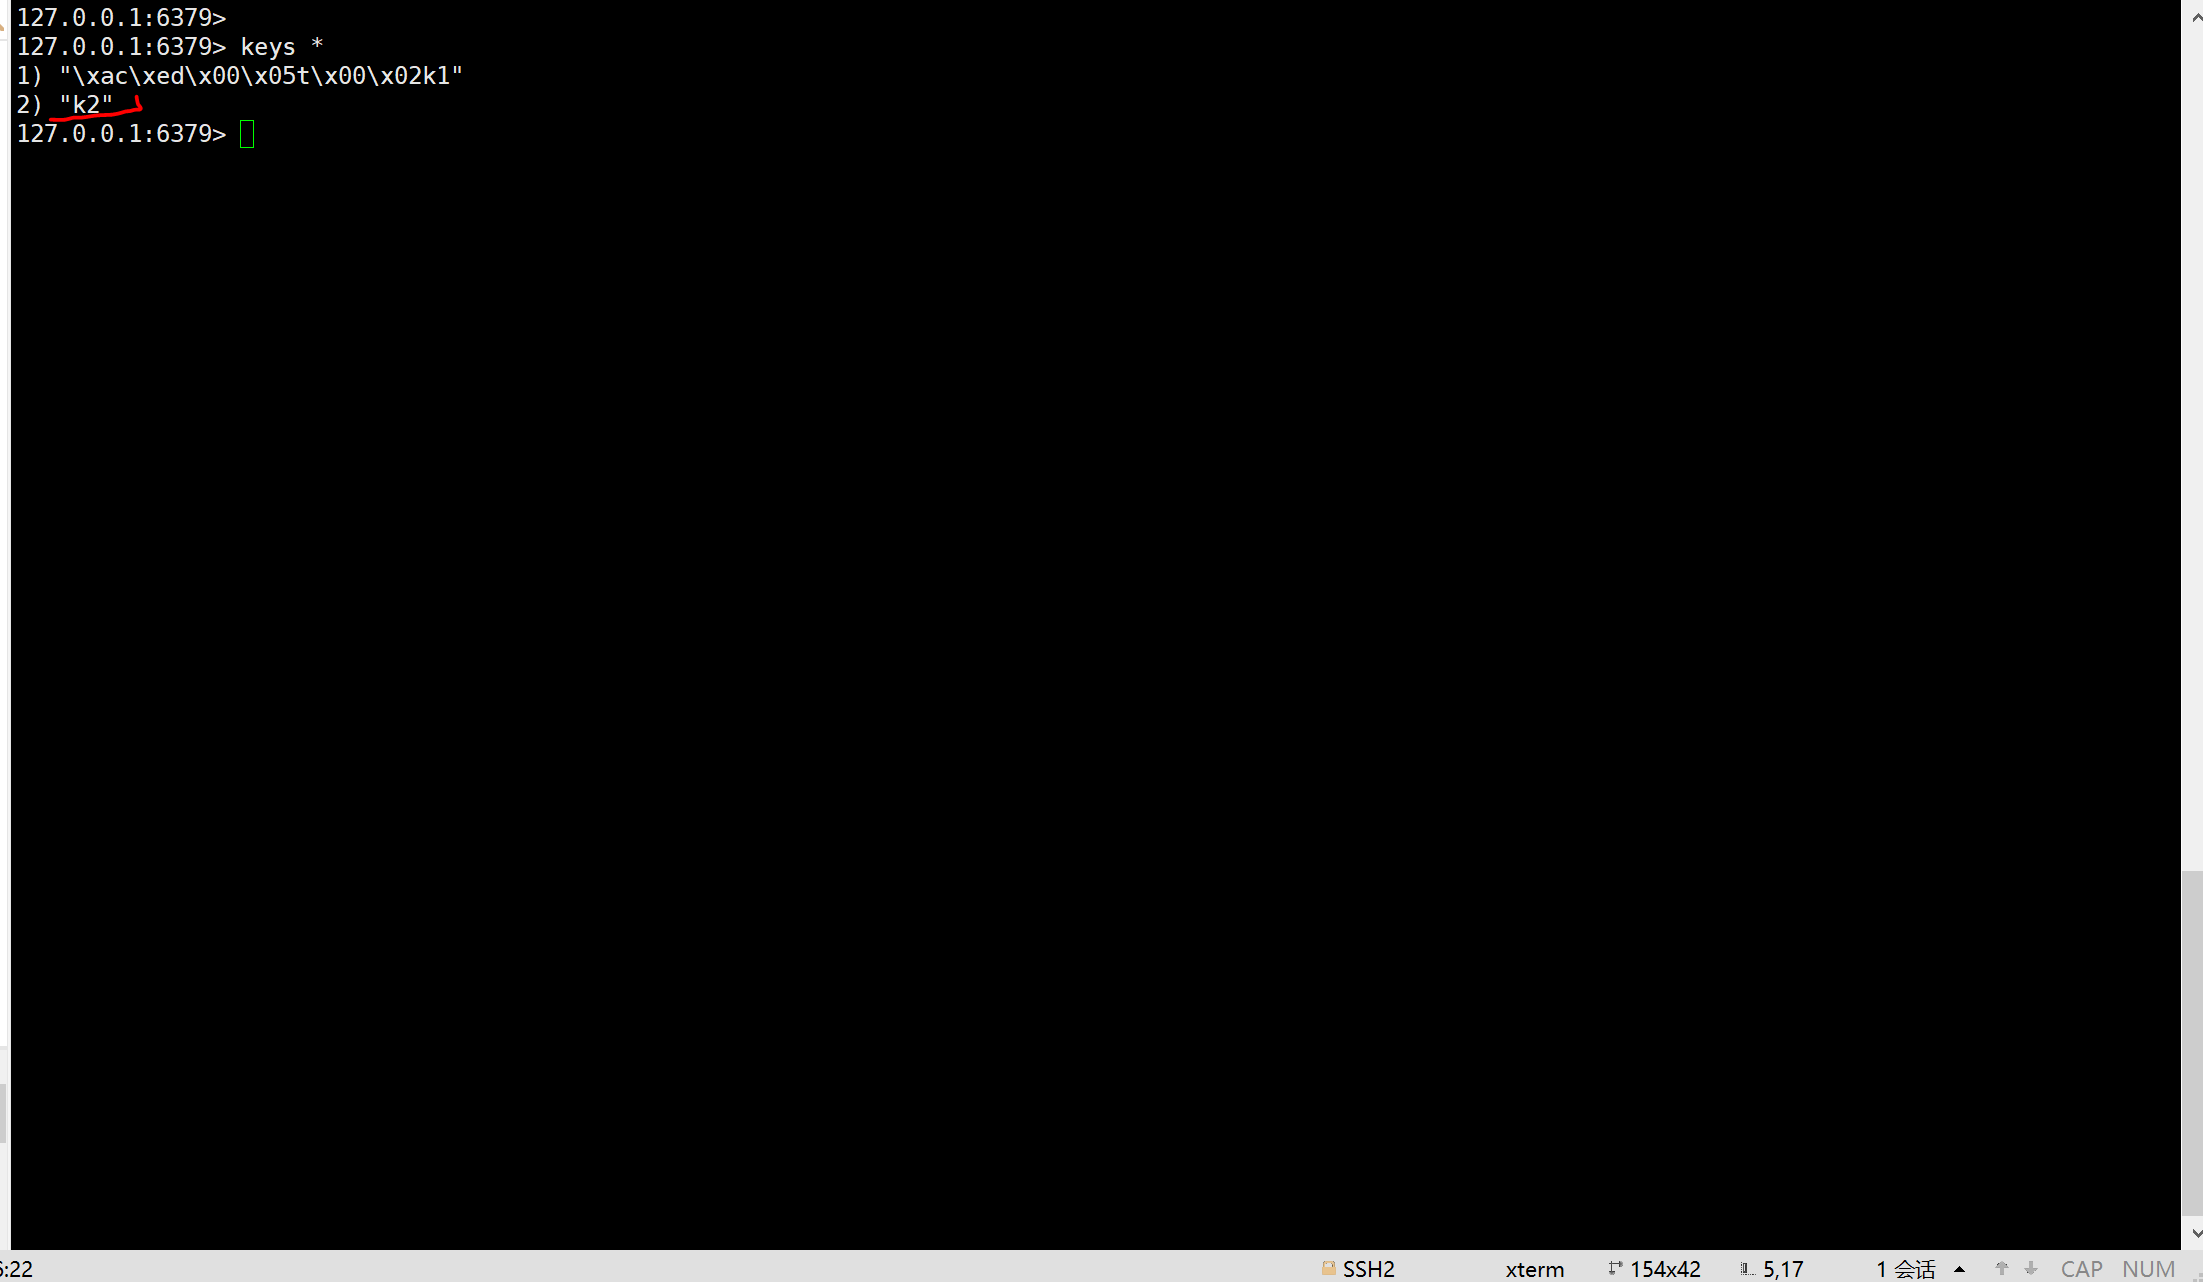
Task: Expand the session list triangle next to 1 会话
Action: coord(1960,1269)
